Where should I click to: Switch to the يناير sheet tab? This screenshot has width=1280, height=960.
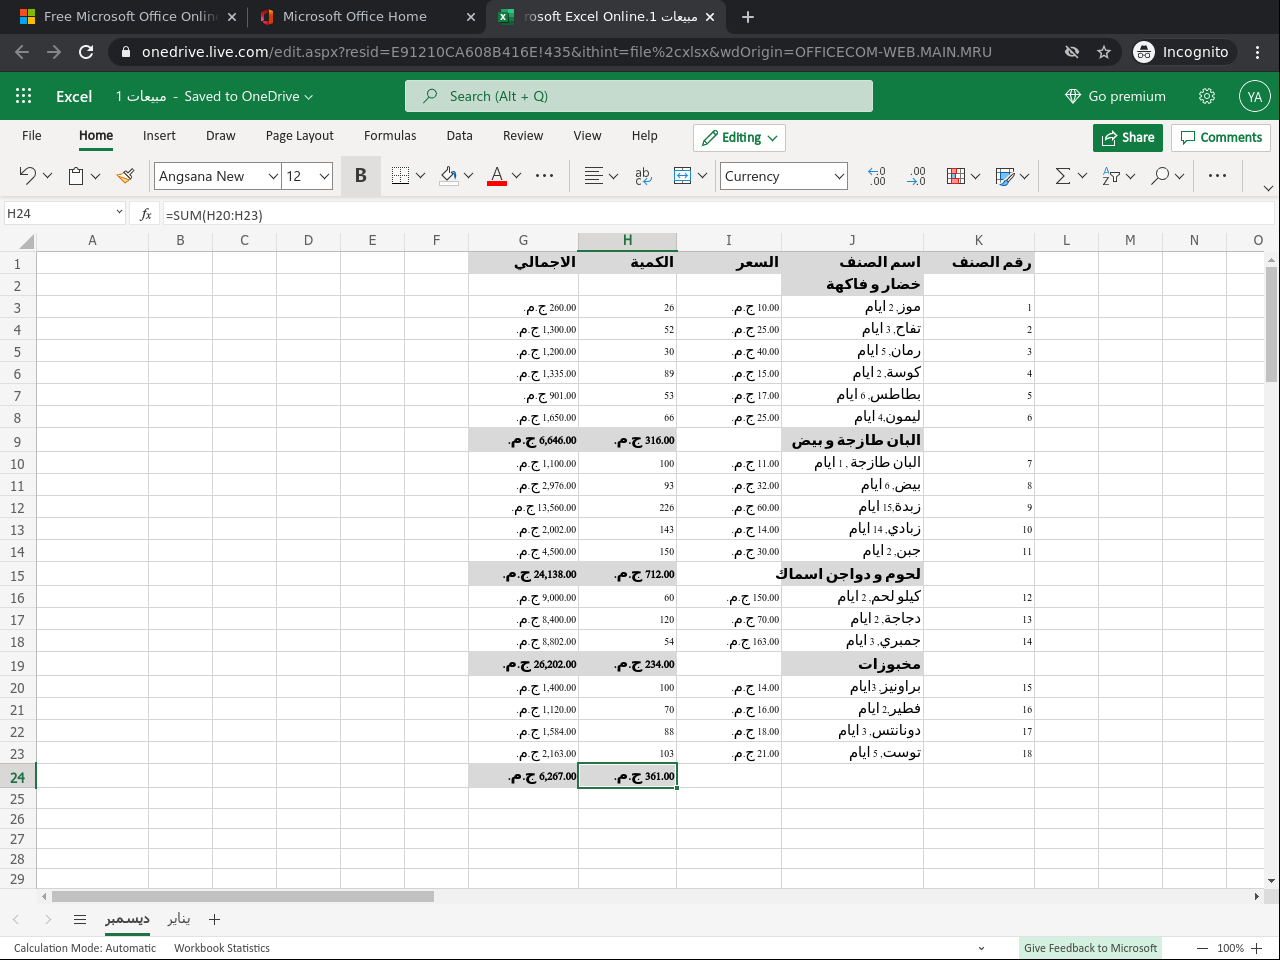point(179,919)
